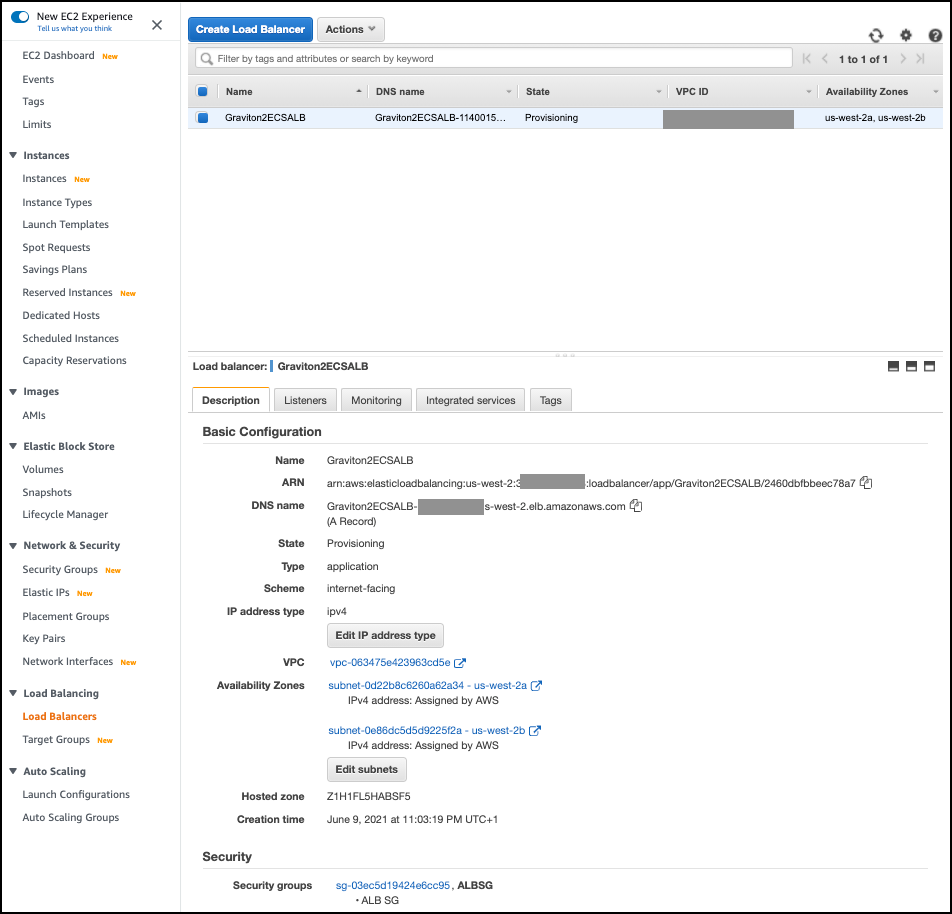
Task: Open vpc-063475e423963cd5e link
Action: pos(390,663)
